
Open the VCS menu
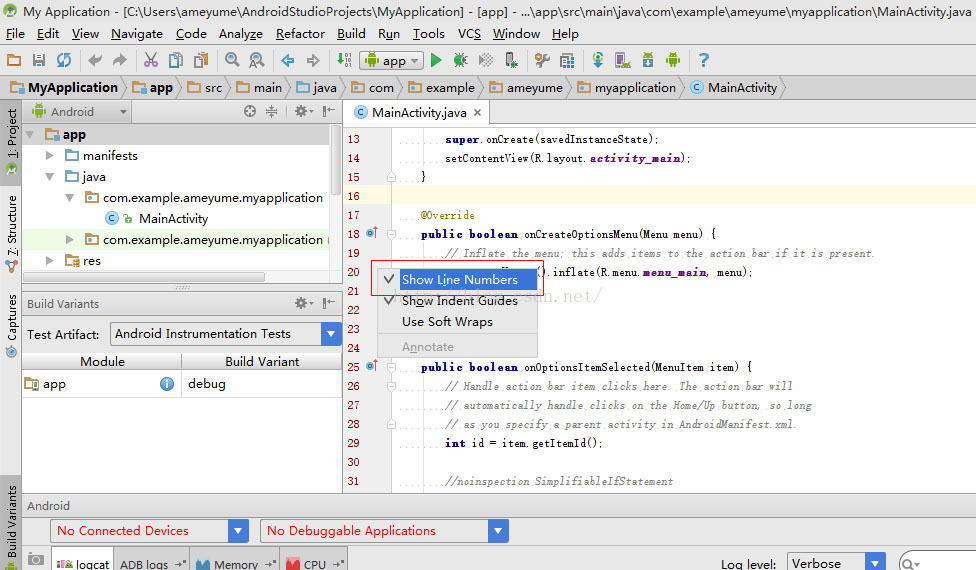click(469, 34)
